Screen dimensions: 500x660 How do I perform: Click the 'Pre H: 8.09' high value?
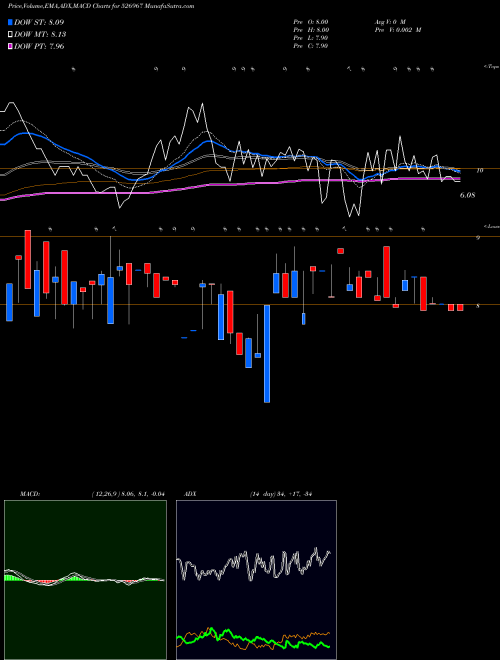(311, 30)
